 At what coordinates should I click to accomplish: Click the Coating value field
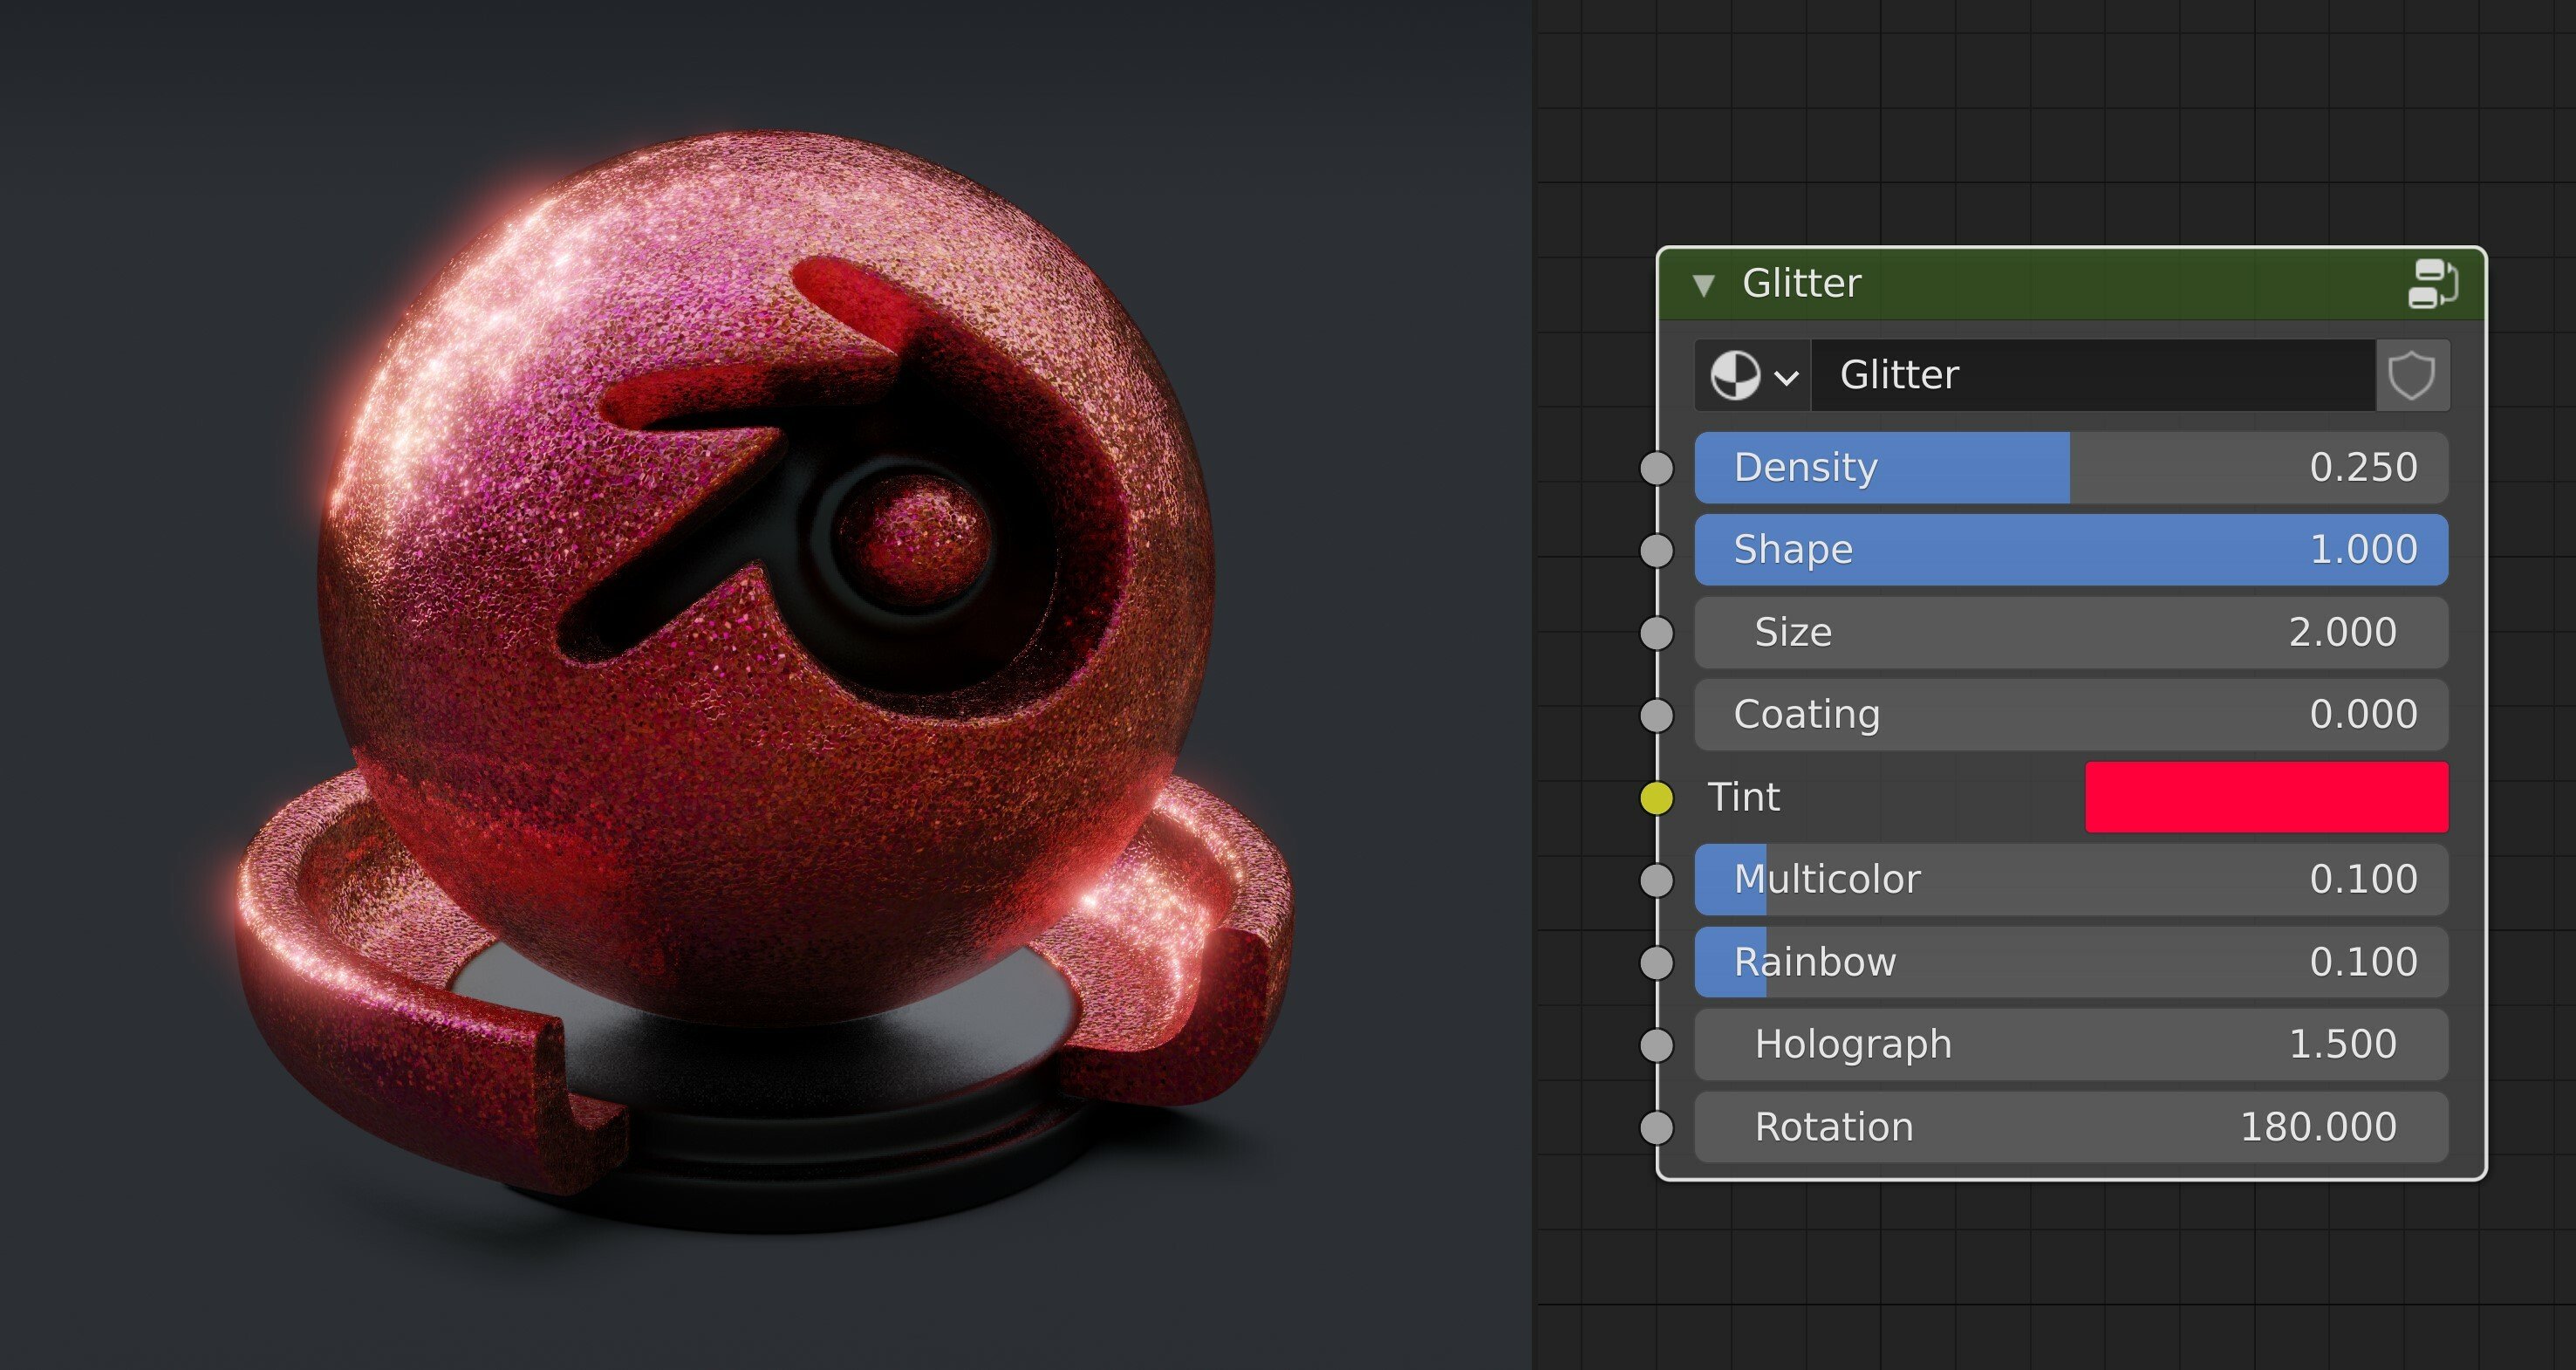pos(2070,714)
